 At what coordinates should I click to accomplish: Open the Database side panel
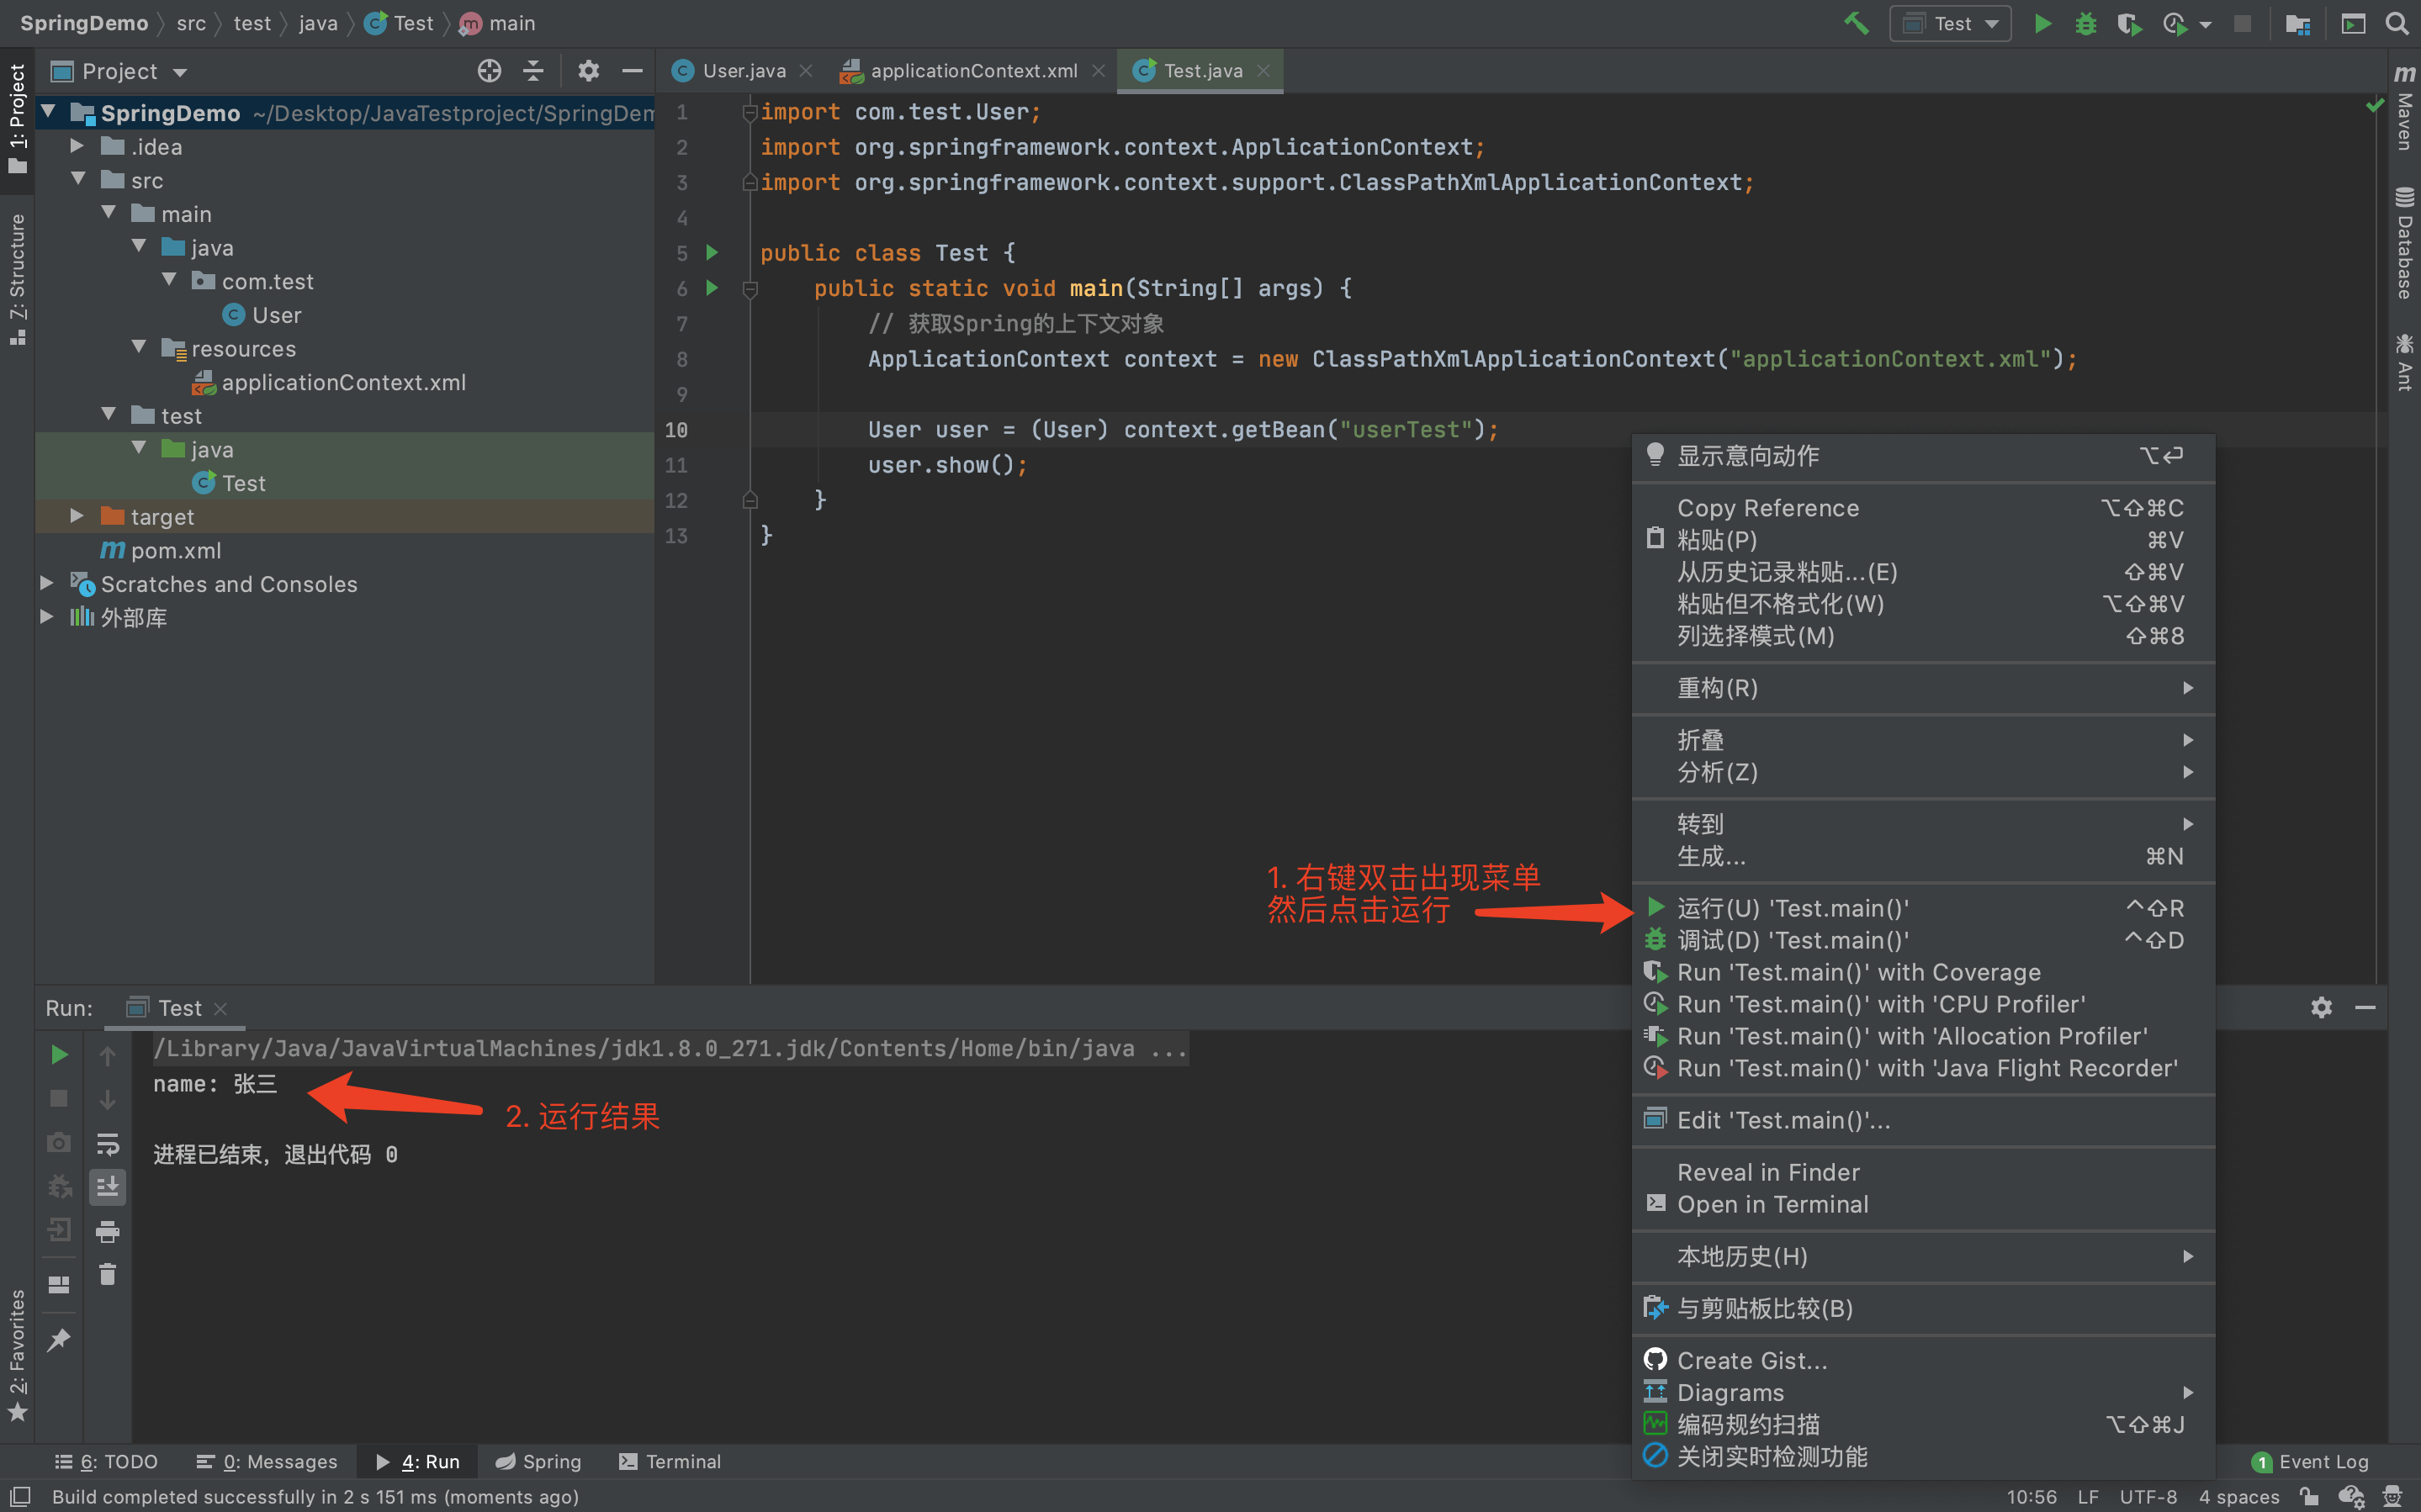click(x=2404, y=242)
